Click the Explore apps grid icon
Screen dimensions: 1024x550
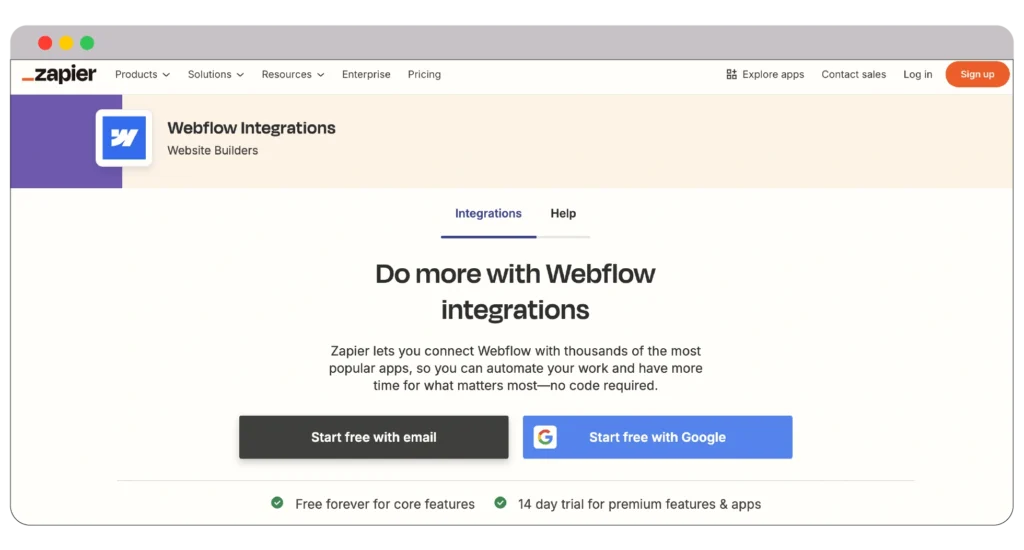[731, 74]
